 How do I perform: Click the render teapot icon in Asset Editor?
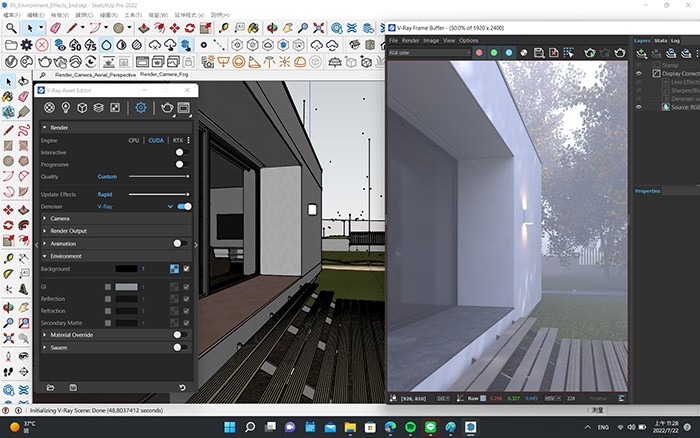click(x=167, y=107)
